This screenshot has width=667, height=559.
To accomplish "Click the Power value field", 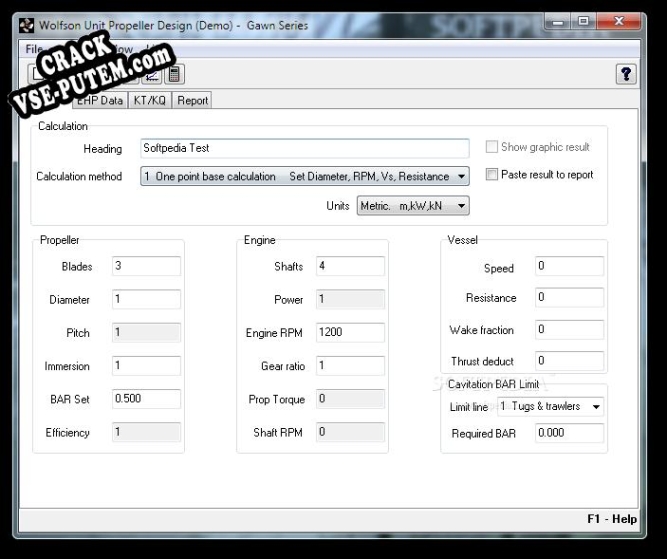I will [x=350, y=299].
